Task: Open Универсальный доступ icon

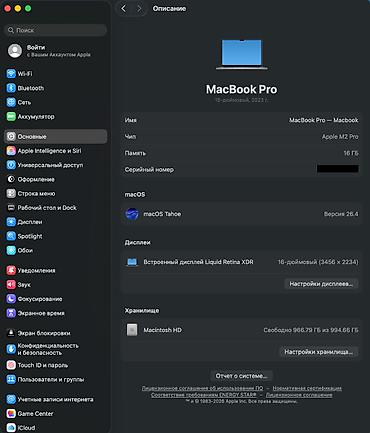Action: coord(11,165)
